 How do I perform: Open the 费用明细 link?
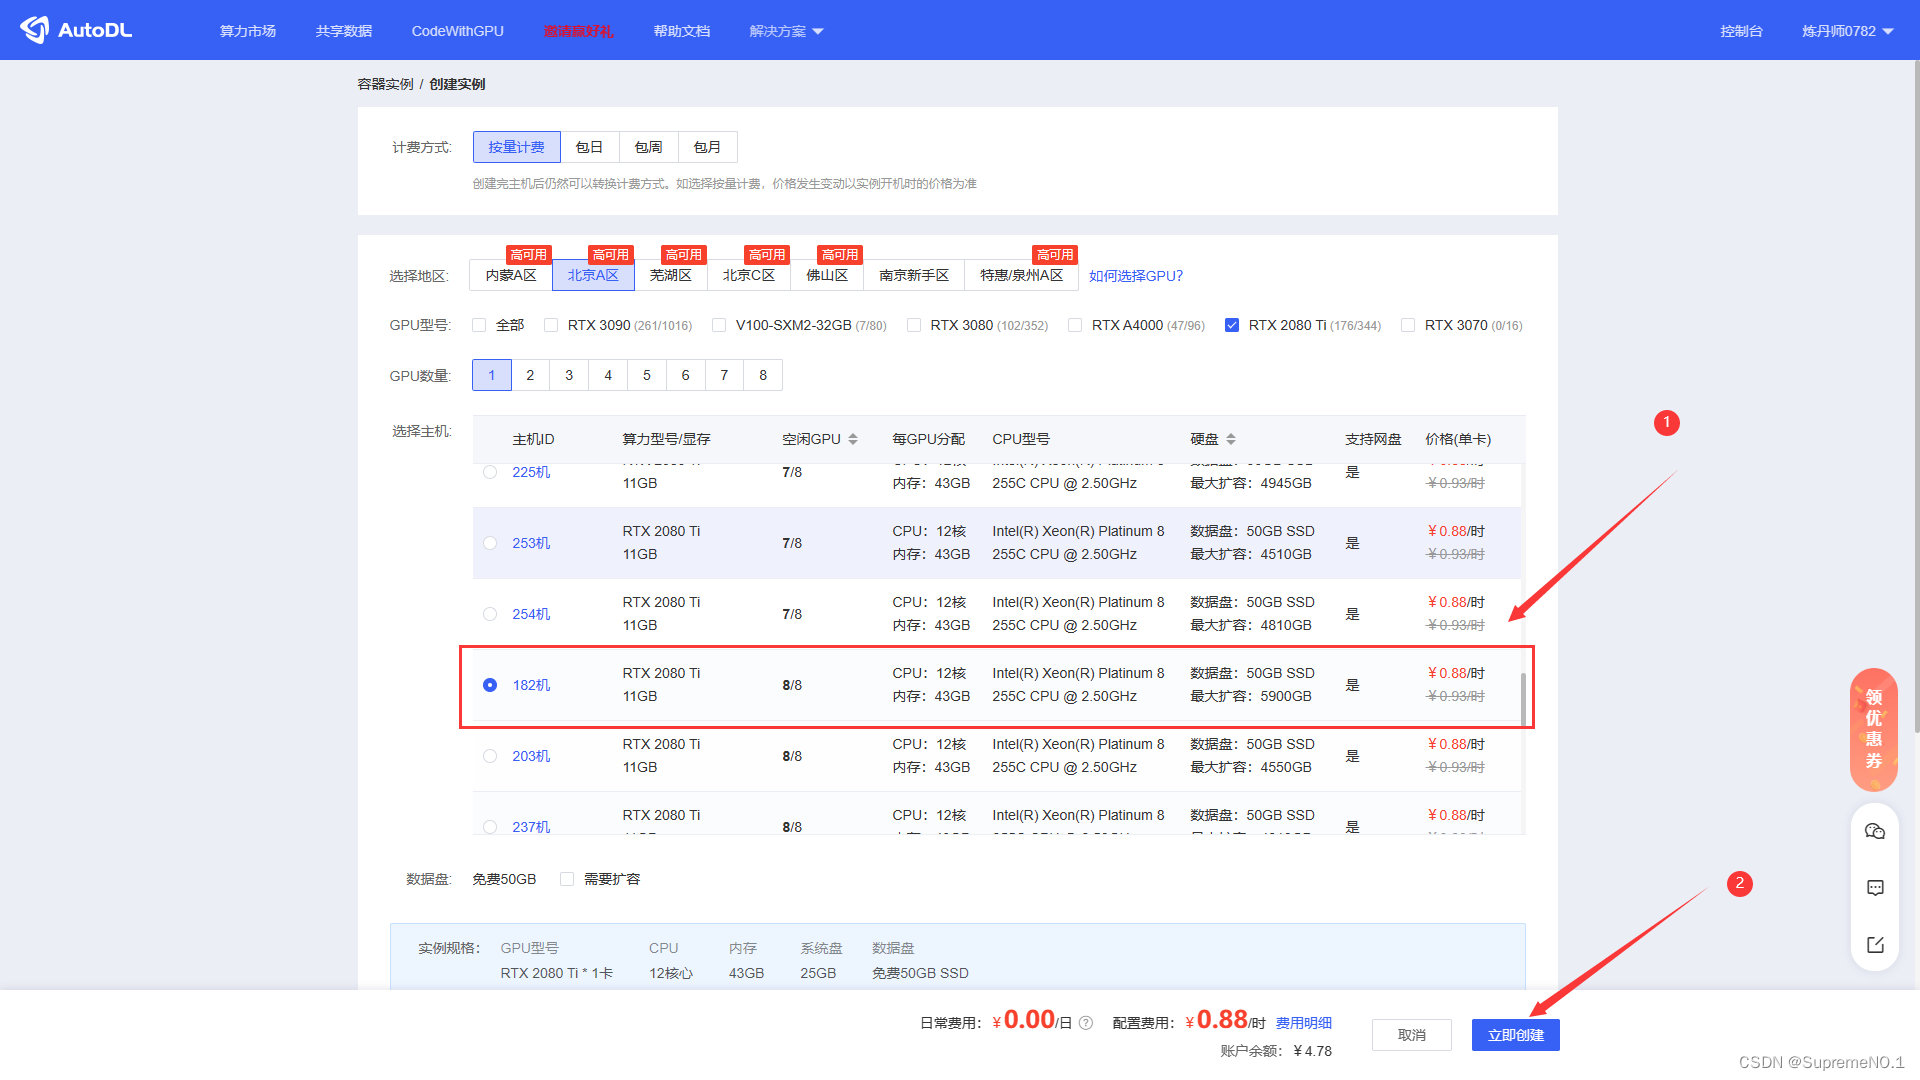(x=1304, y=1023)
